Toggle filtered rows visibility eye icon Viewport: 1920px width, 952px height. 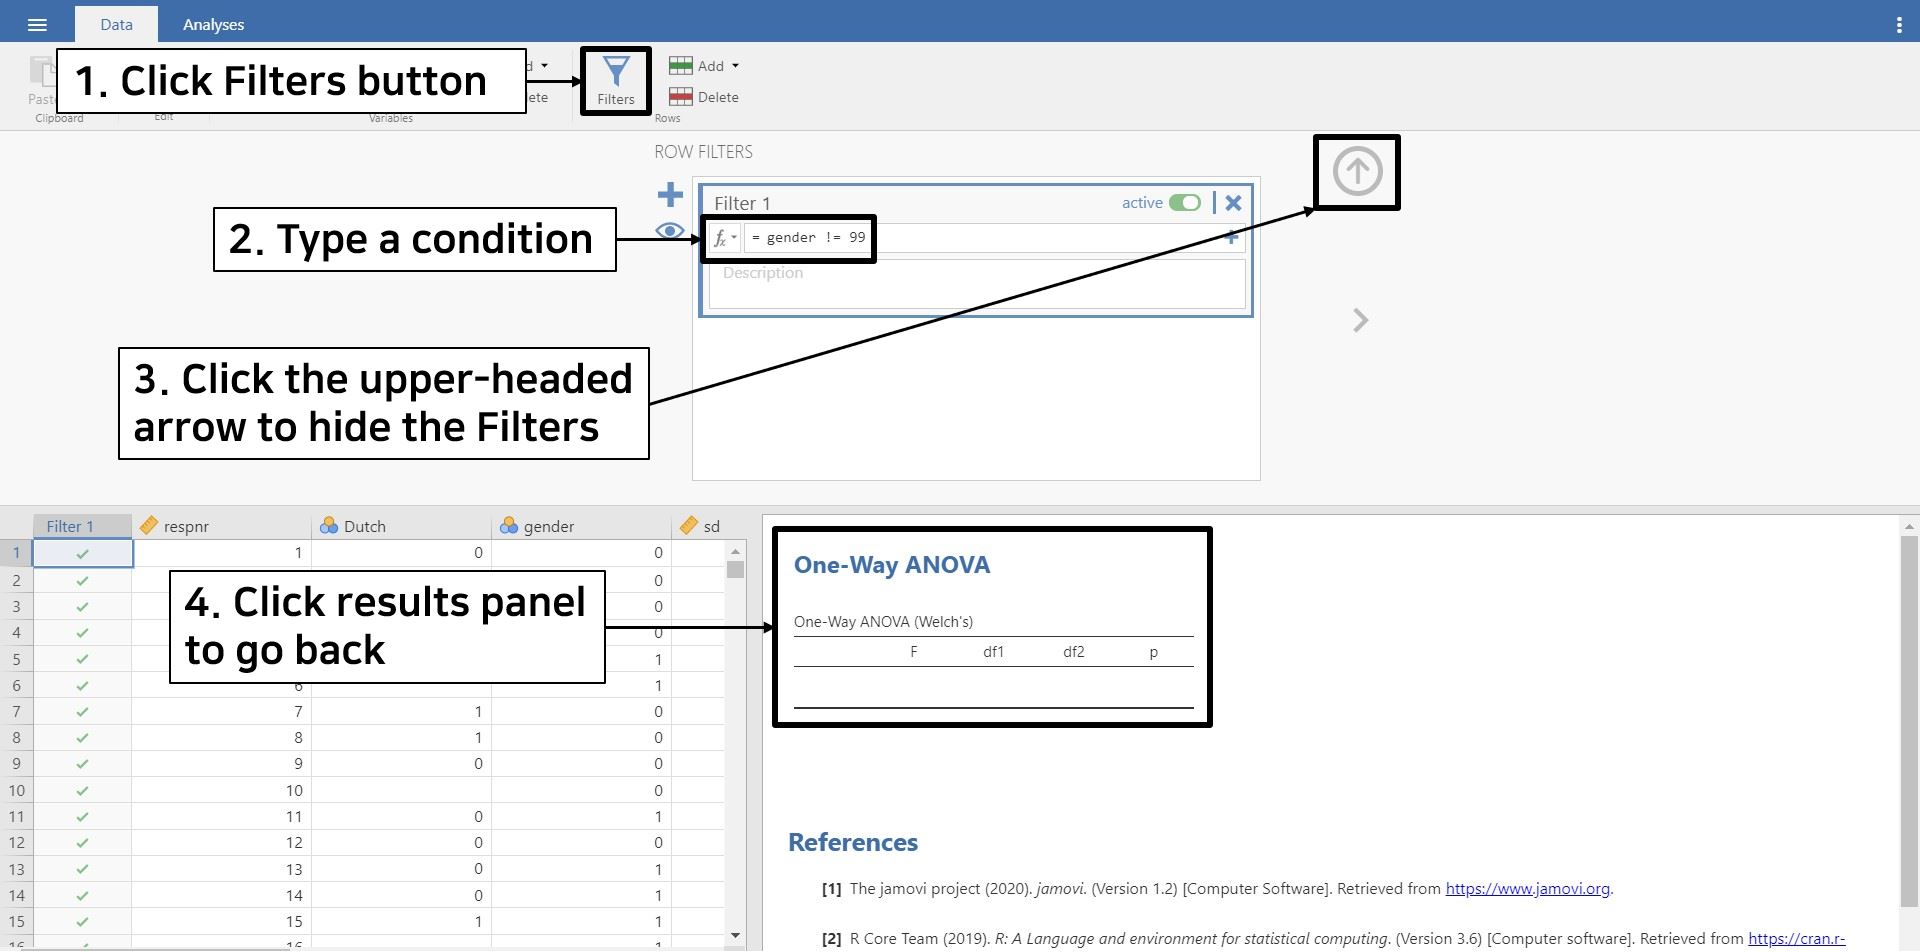670,231
